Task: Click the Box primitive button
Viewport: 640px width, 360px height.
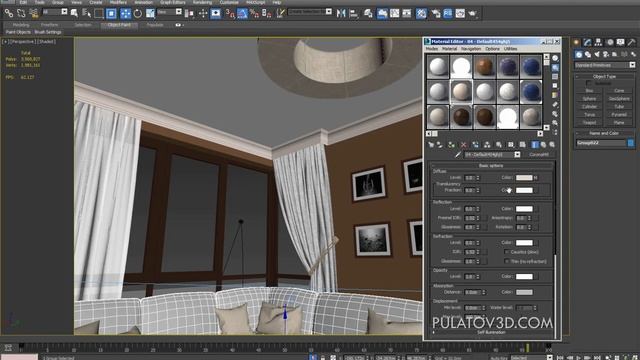Action: [x=589, y=91]
